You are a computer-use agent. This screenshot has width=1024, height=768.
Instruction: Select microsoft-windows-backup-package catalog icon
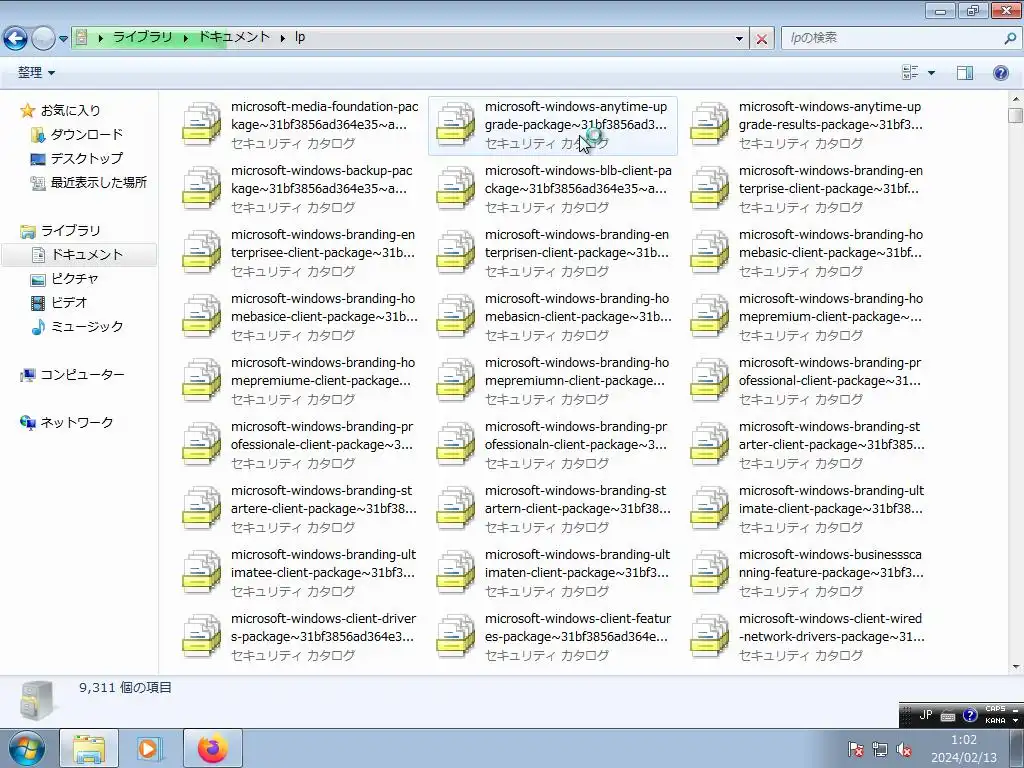tap(201, 187)
